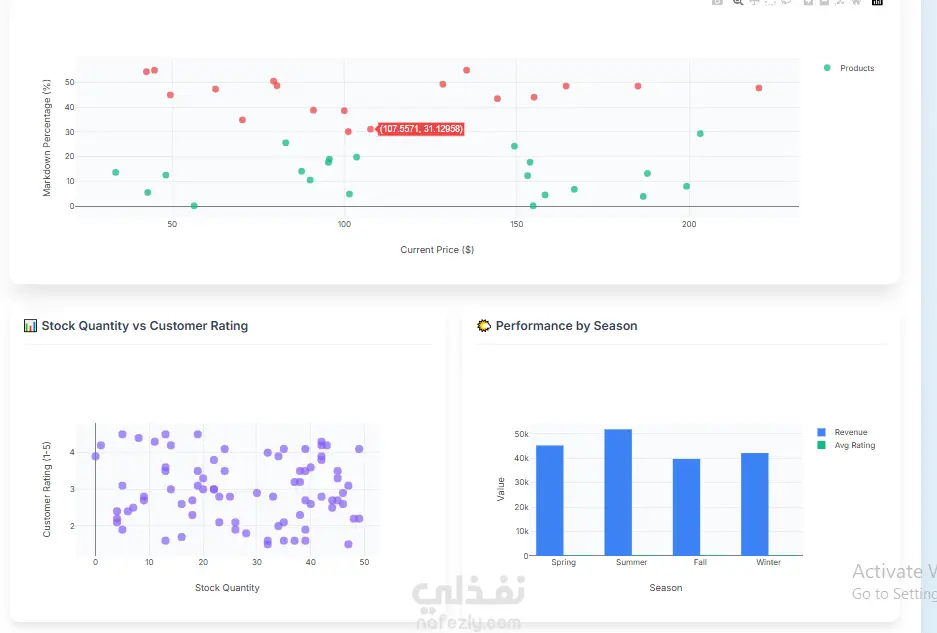Viewport: 937px width, 633px height.
Task: Click the 'Summer' tick label
Action: 632,562
